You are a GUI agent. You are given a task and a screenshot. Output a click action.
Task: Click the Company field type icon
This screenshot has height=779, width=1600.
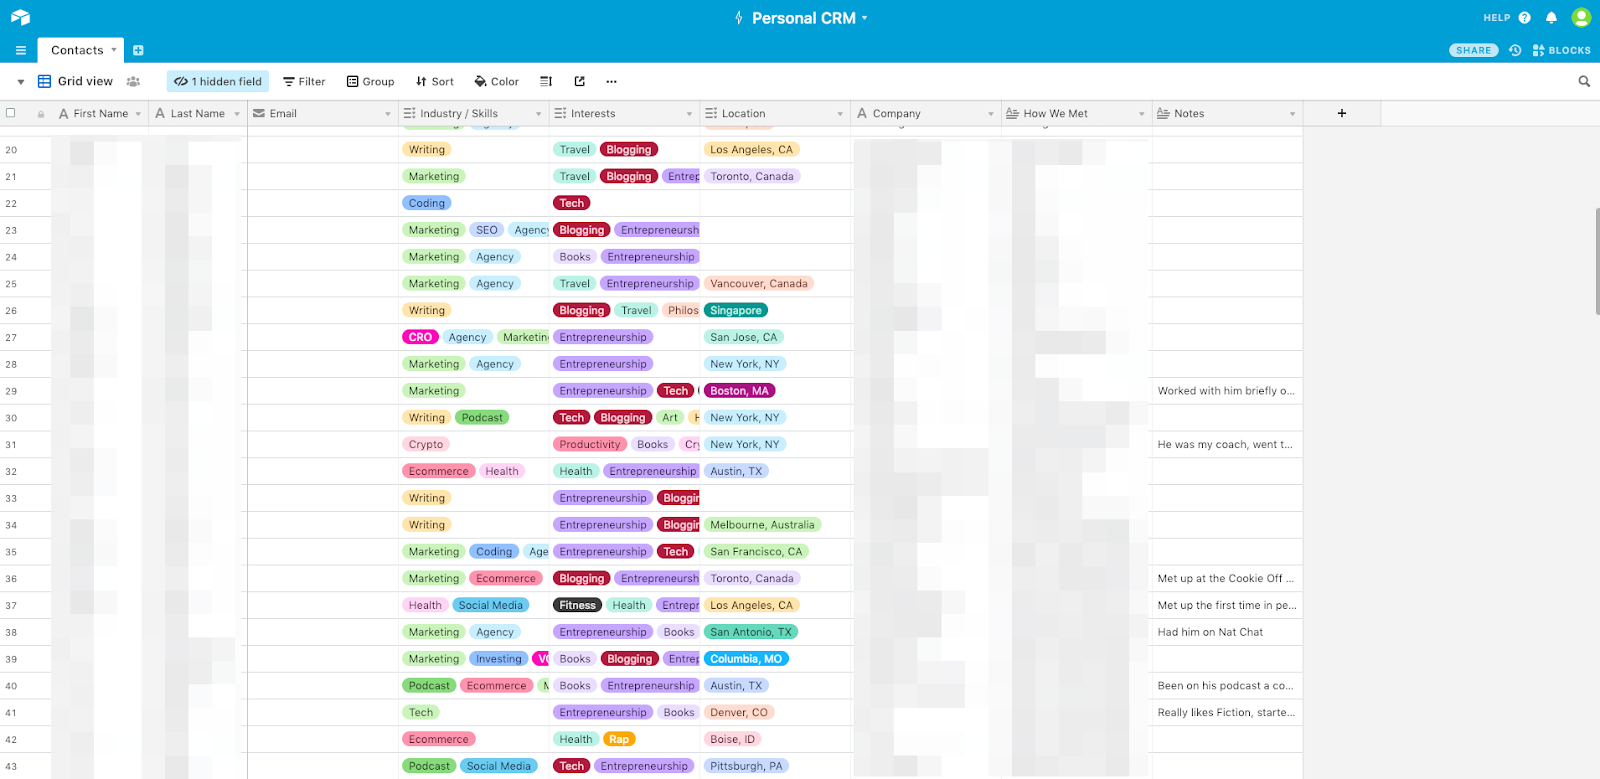pyautogui.click(x=862, y=113)
